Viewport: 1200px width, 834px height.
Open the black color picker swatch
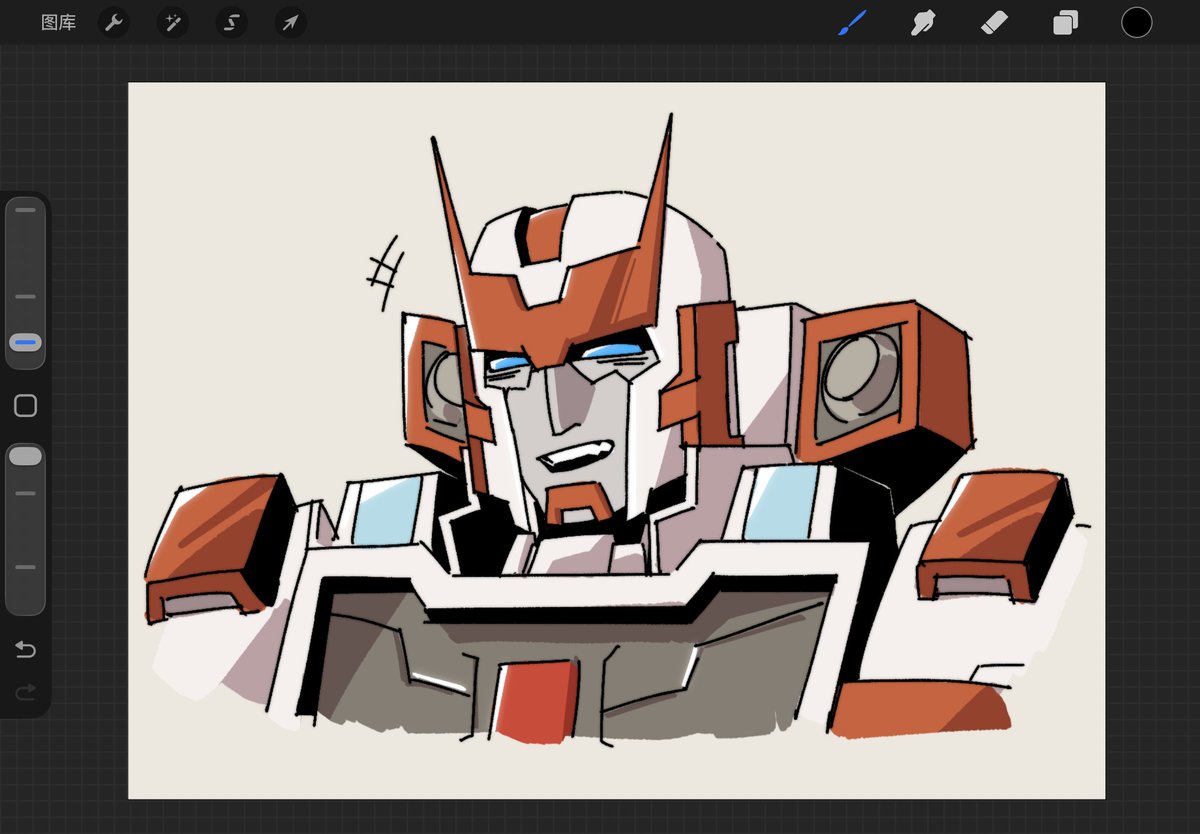[x=1136, y=22]
